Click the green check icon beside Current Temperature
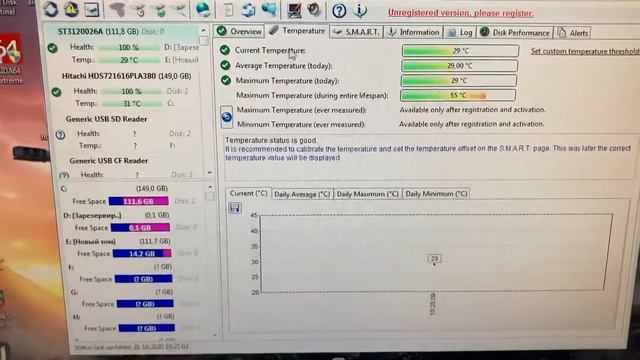This screenshot has width=640, height=360. click(224, 50)
